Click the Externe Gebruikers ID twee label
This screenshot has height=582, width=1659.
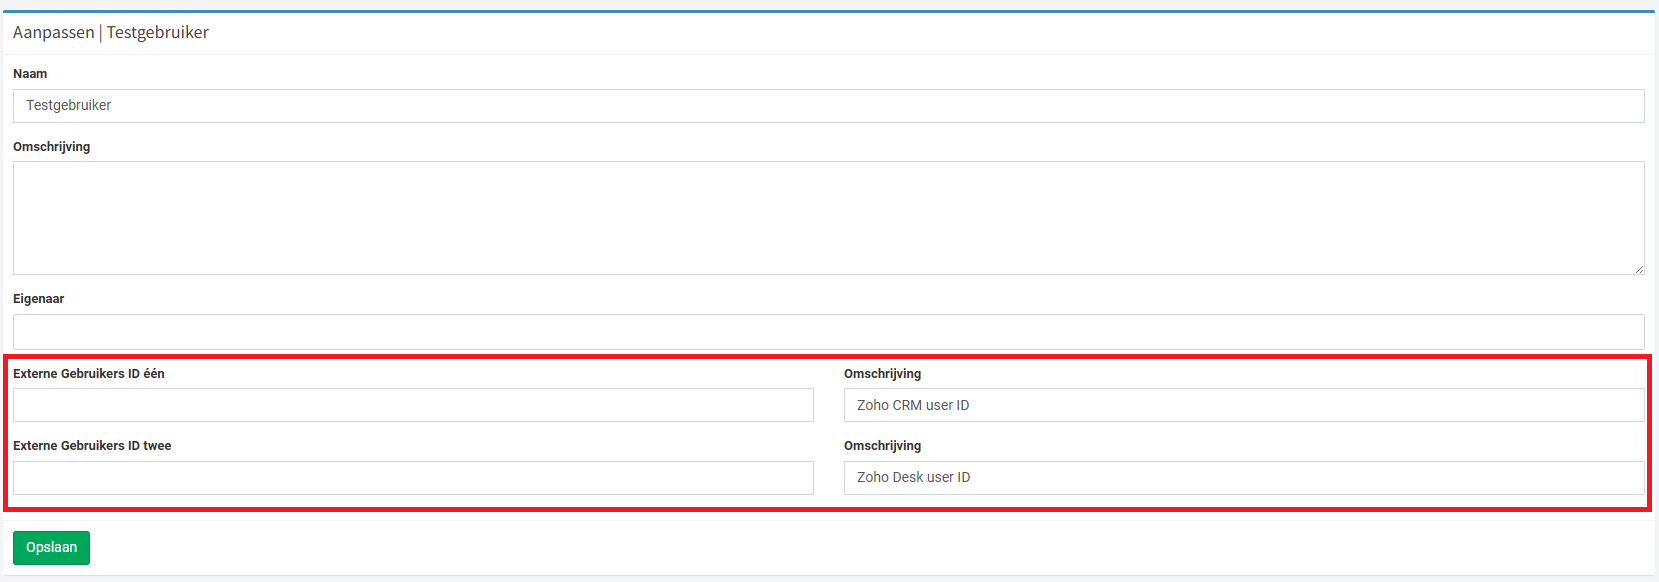(92, 446)
